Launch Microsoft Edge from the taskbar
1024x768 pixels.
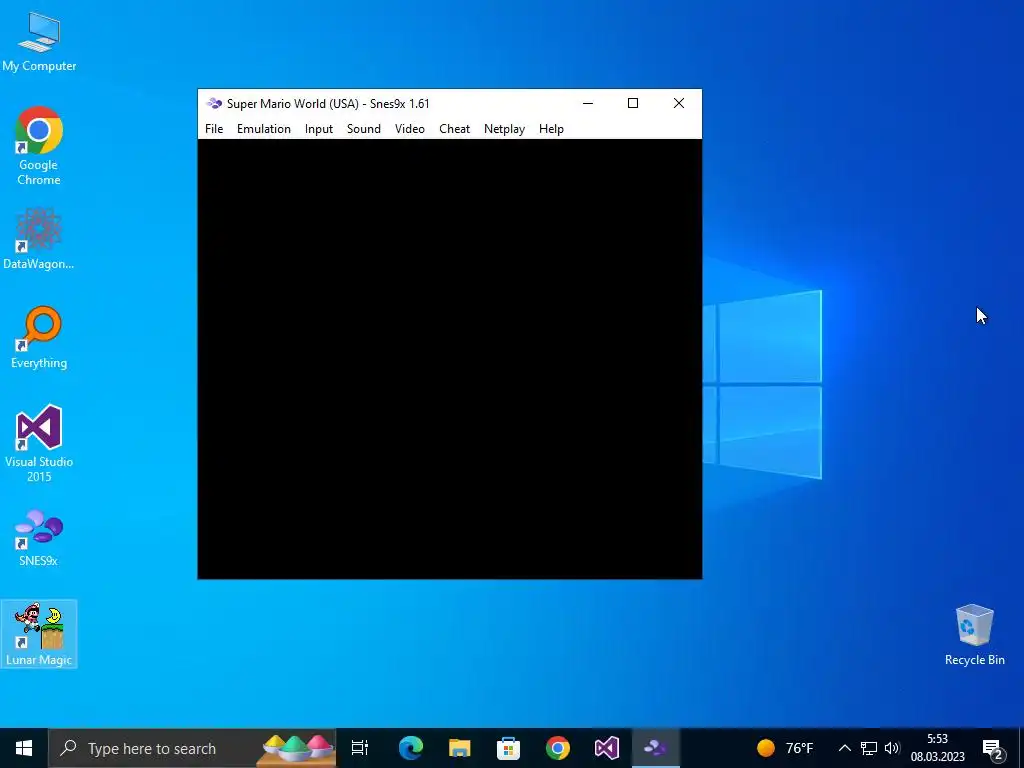pos(411,748)
